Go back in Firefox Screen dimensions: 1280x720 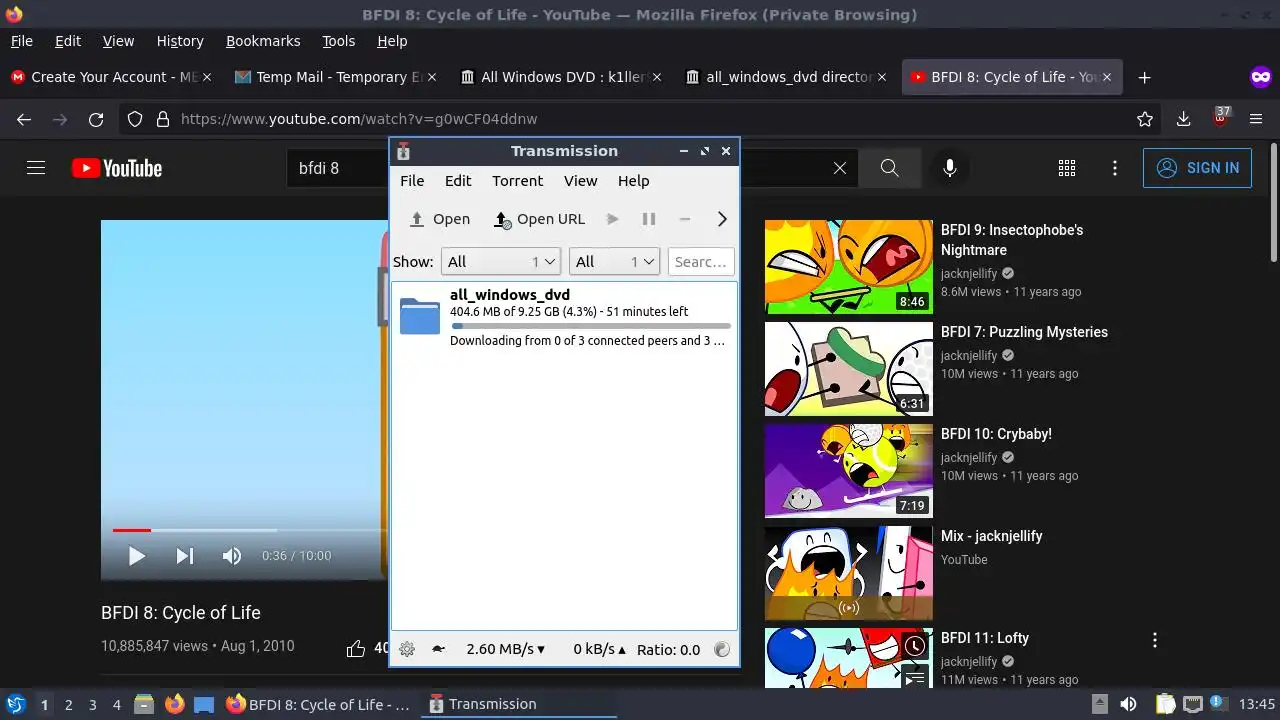pyautogui.click(x=24, y=119)
